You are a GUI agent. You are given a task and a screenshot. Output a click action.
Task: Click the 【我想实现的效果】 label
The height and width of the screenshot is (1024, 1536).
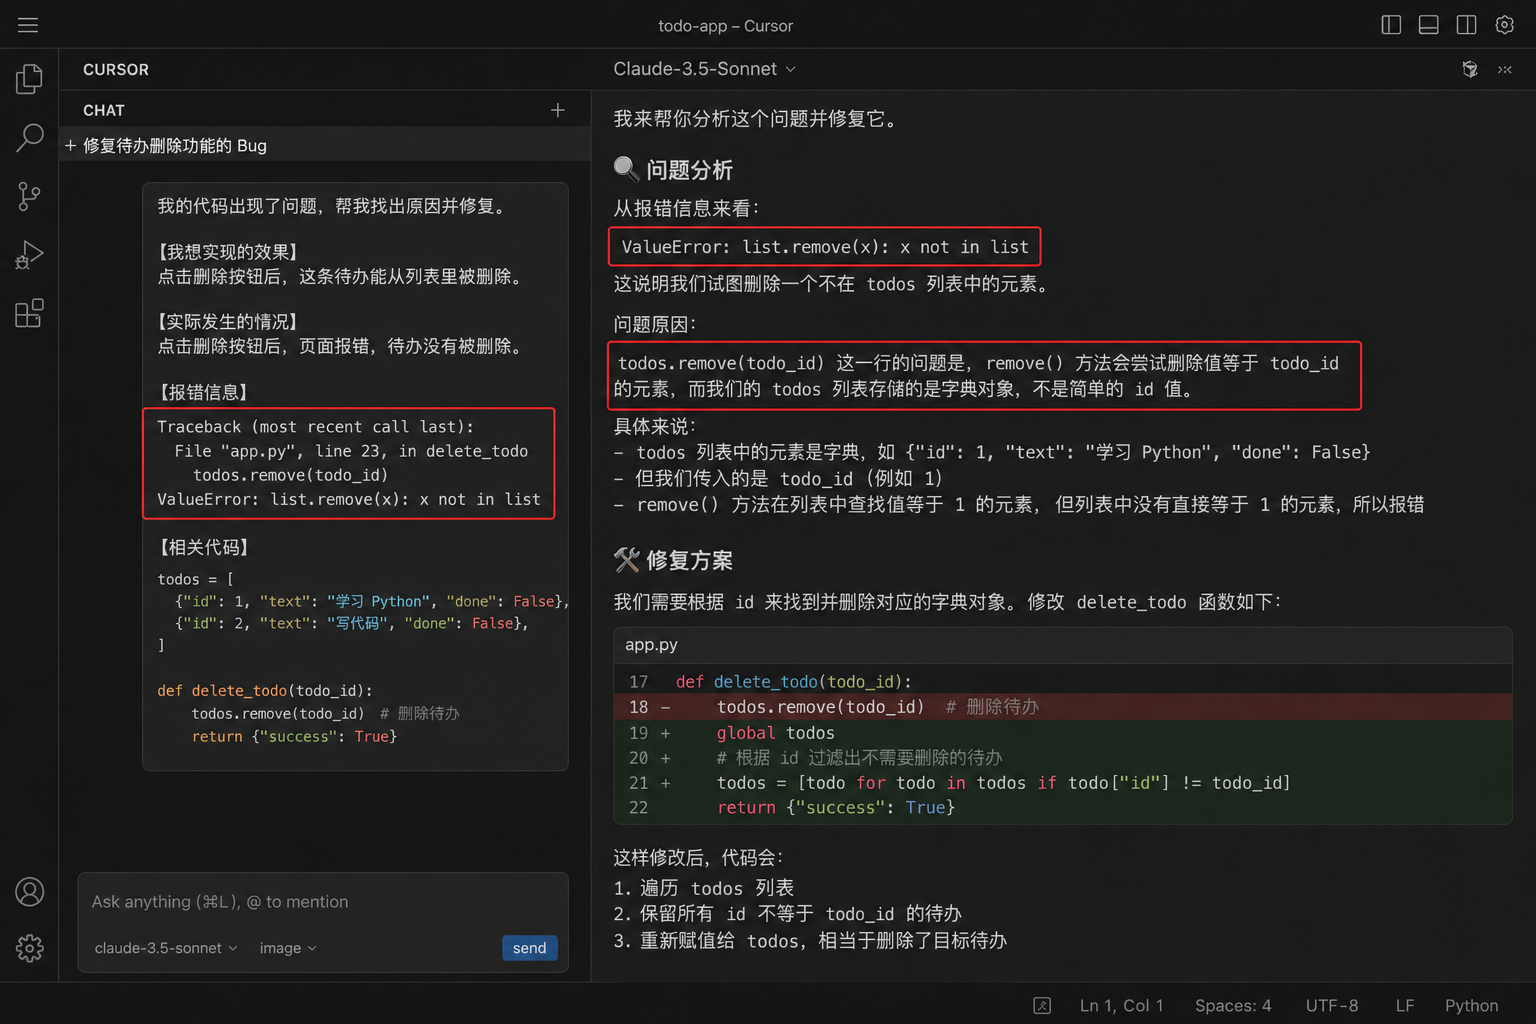pyautogui.click(x=229, y=252)
